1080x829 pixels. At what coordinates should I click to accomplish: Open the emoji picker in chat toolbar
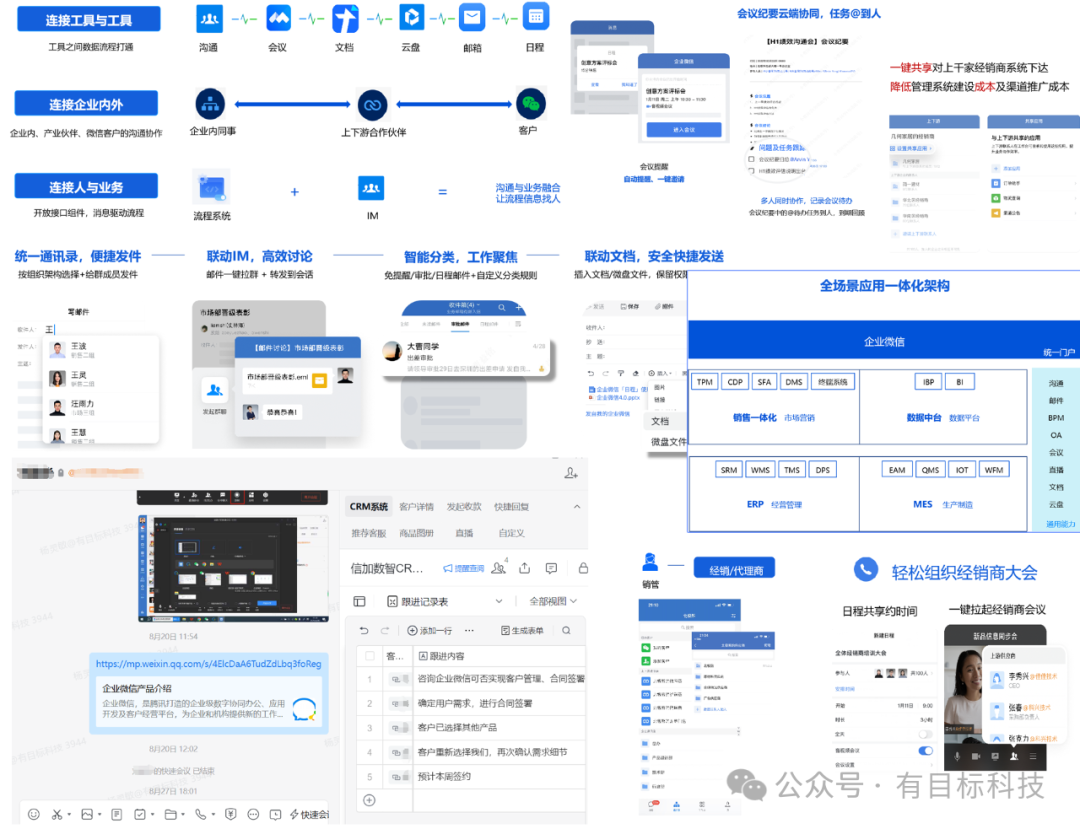34,815
